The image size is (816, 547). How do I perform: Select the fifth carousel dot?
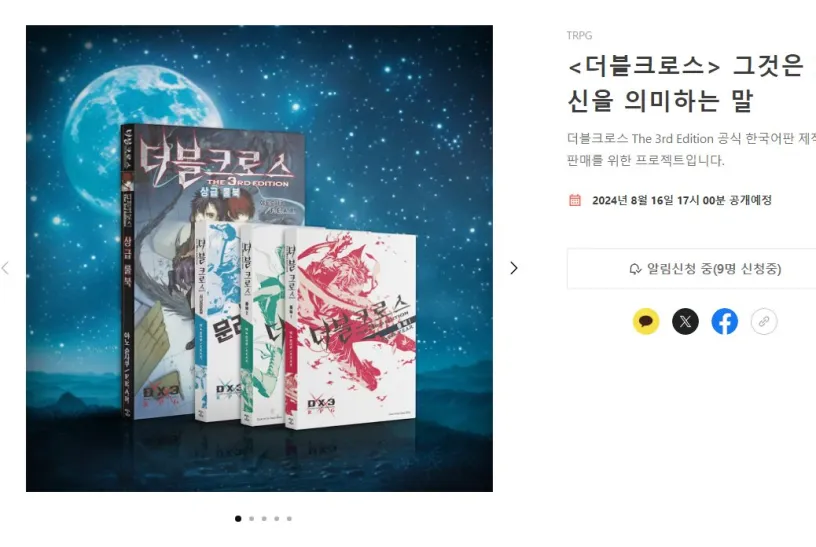click(x=289, y=518)
